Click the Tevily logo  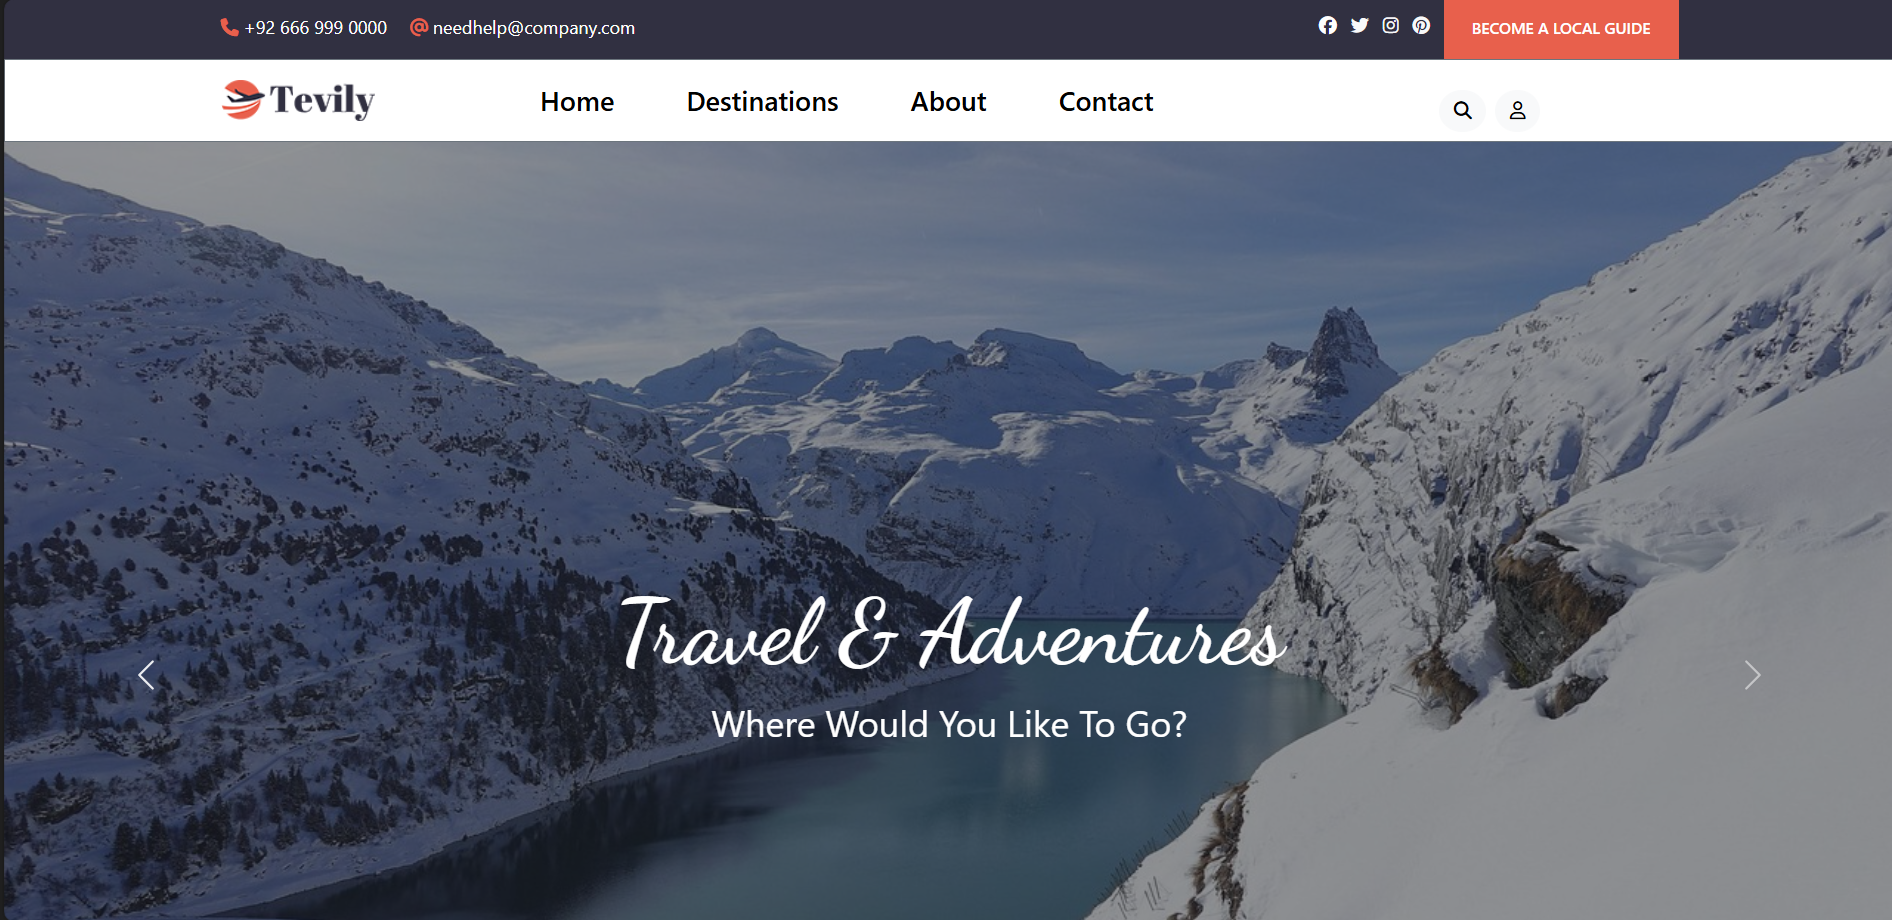[x=298, y=100]
